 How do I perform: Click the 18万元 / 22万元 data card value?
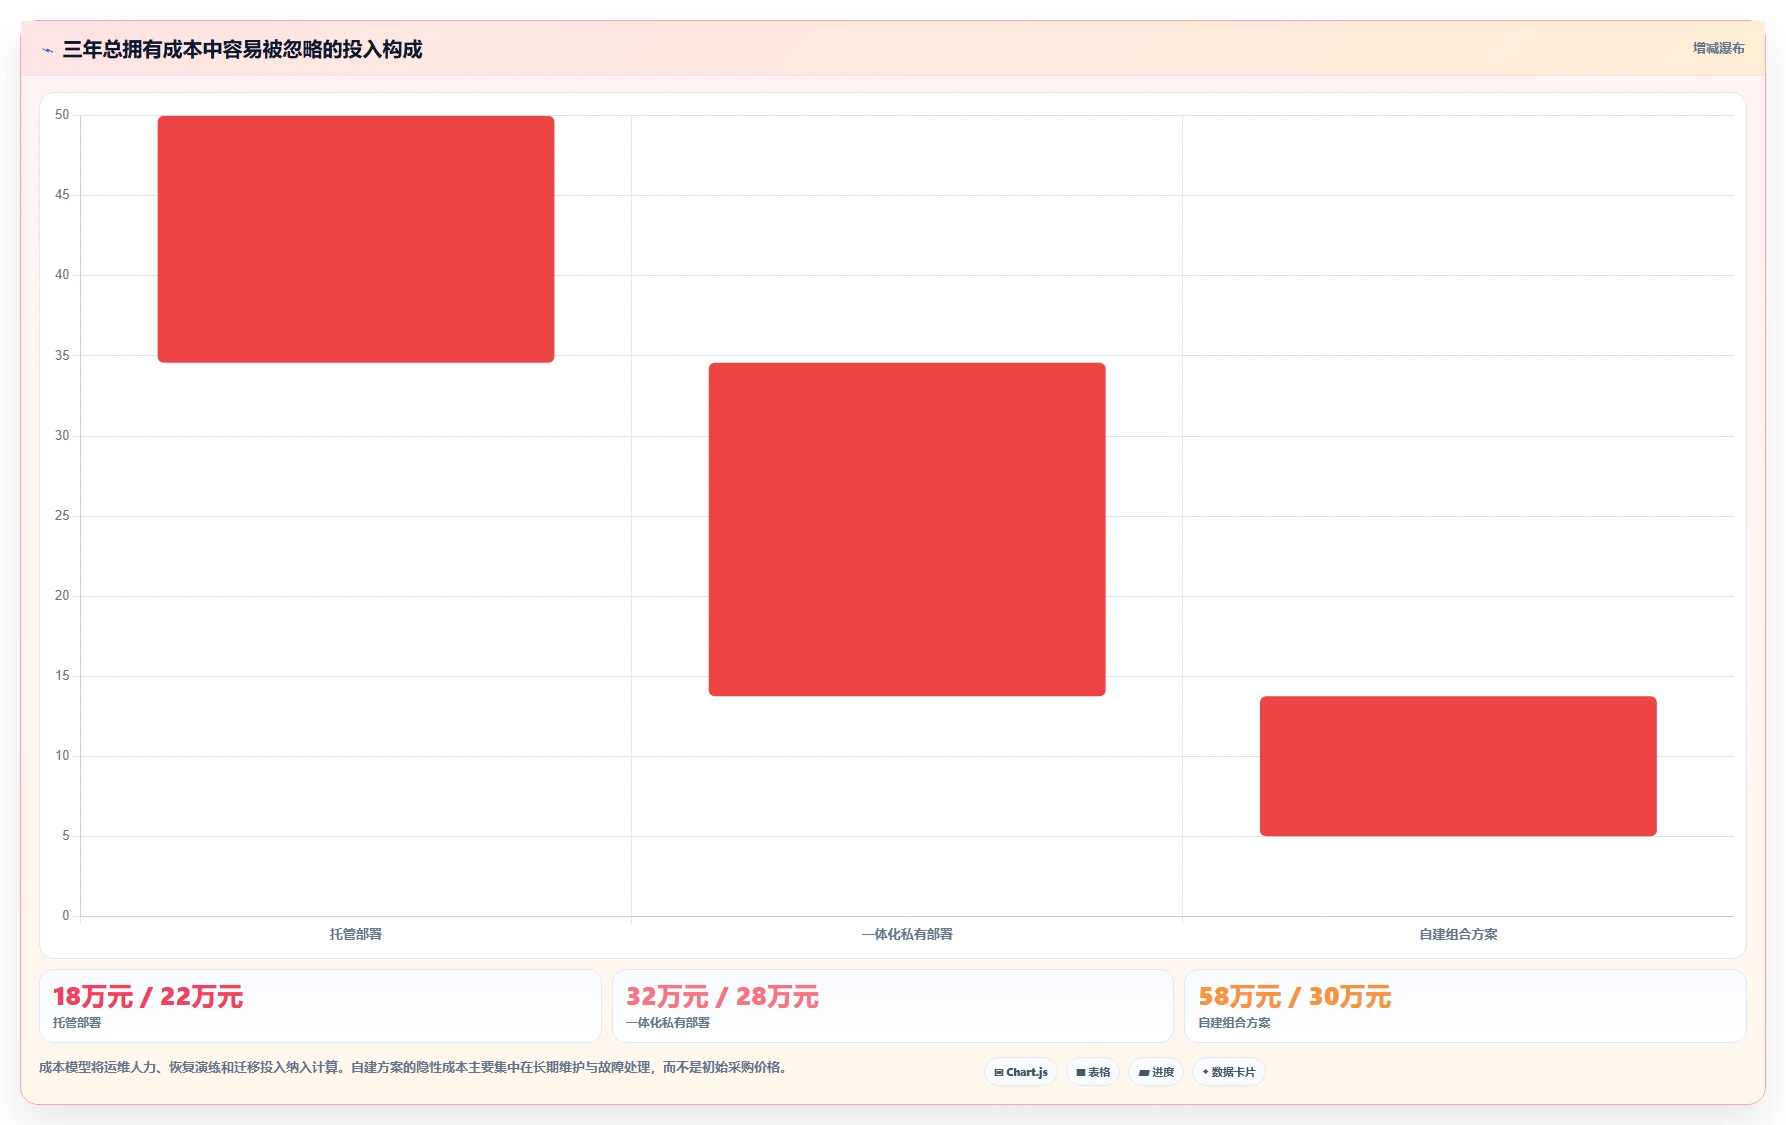(x=148, y=997)
